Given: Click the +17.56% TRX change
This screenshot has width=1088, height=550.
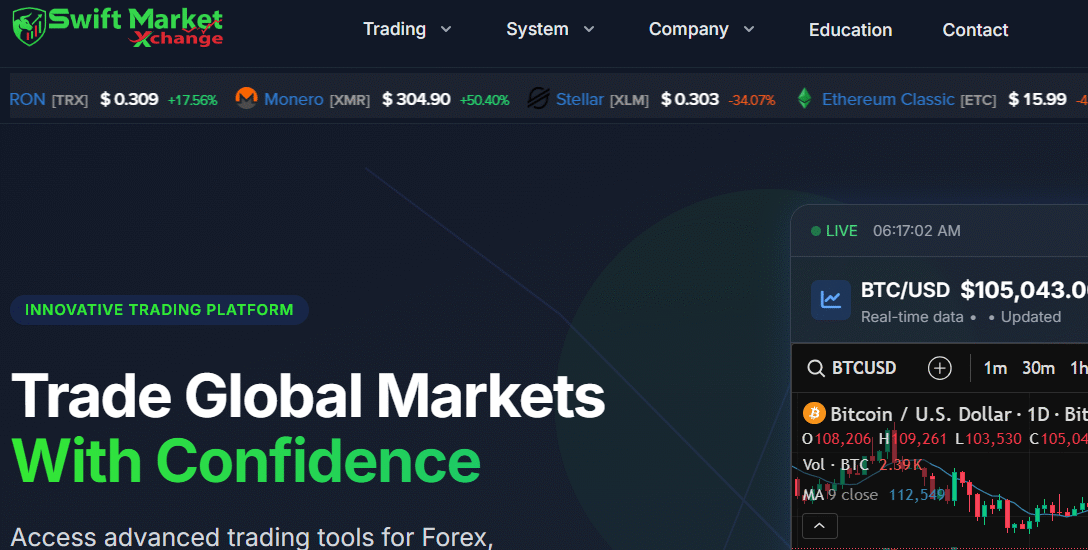Looking at the screenshot, I should (x=192, y=101).
